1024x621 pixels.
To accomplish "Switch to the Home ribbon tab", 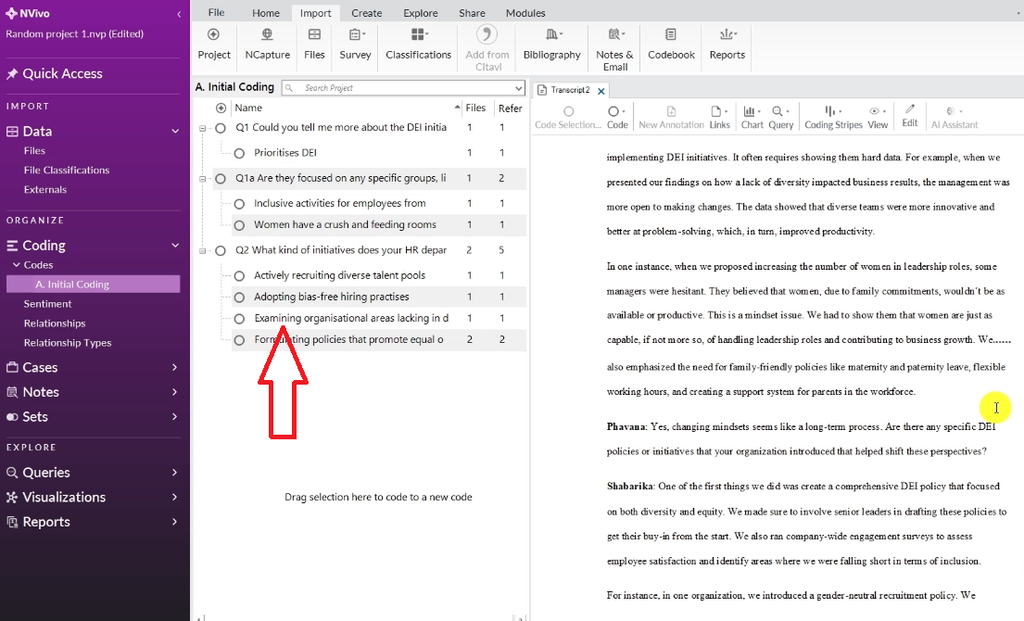I will click(x=266, y=13).
